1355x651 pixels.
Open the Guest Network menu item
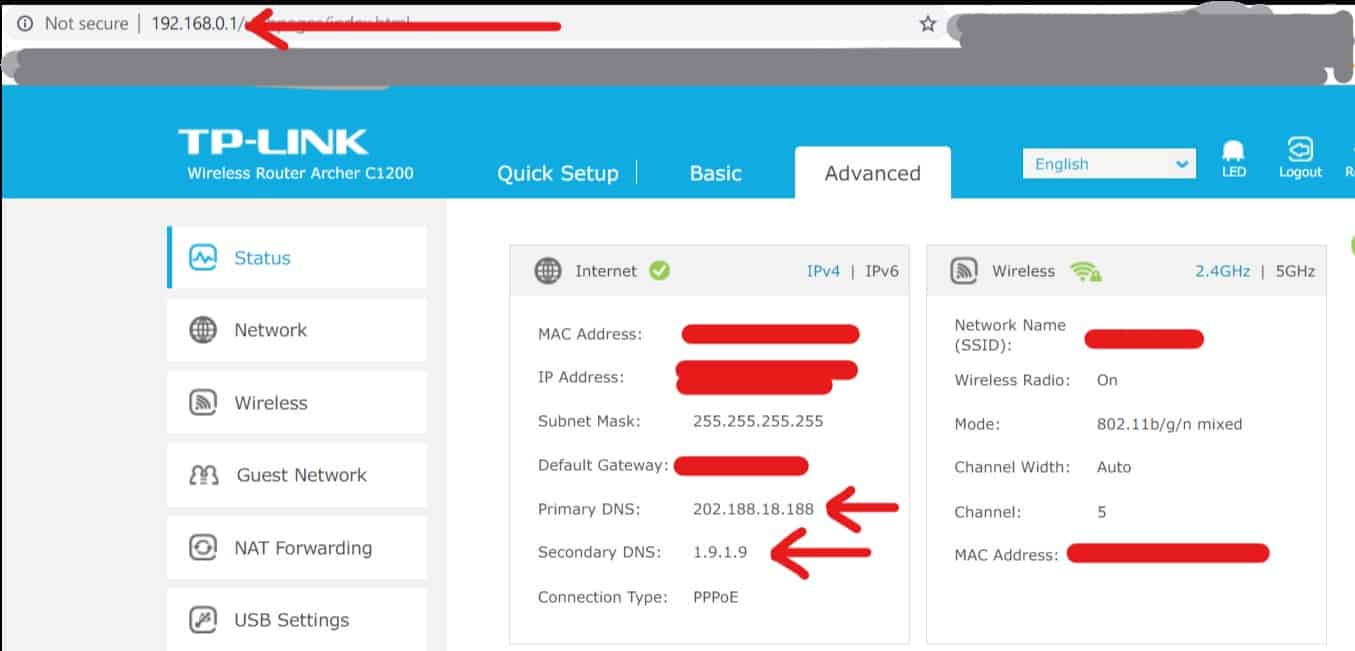click(x=297, y=475)
